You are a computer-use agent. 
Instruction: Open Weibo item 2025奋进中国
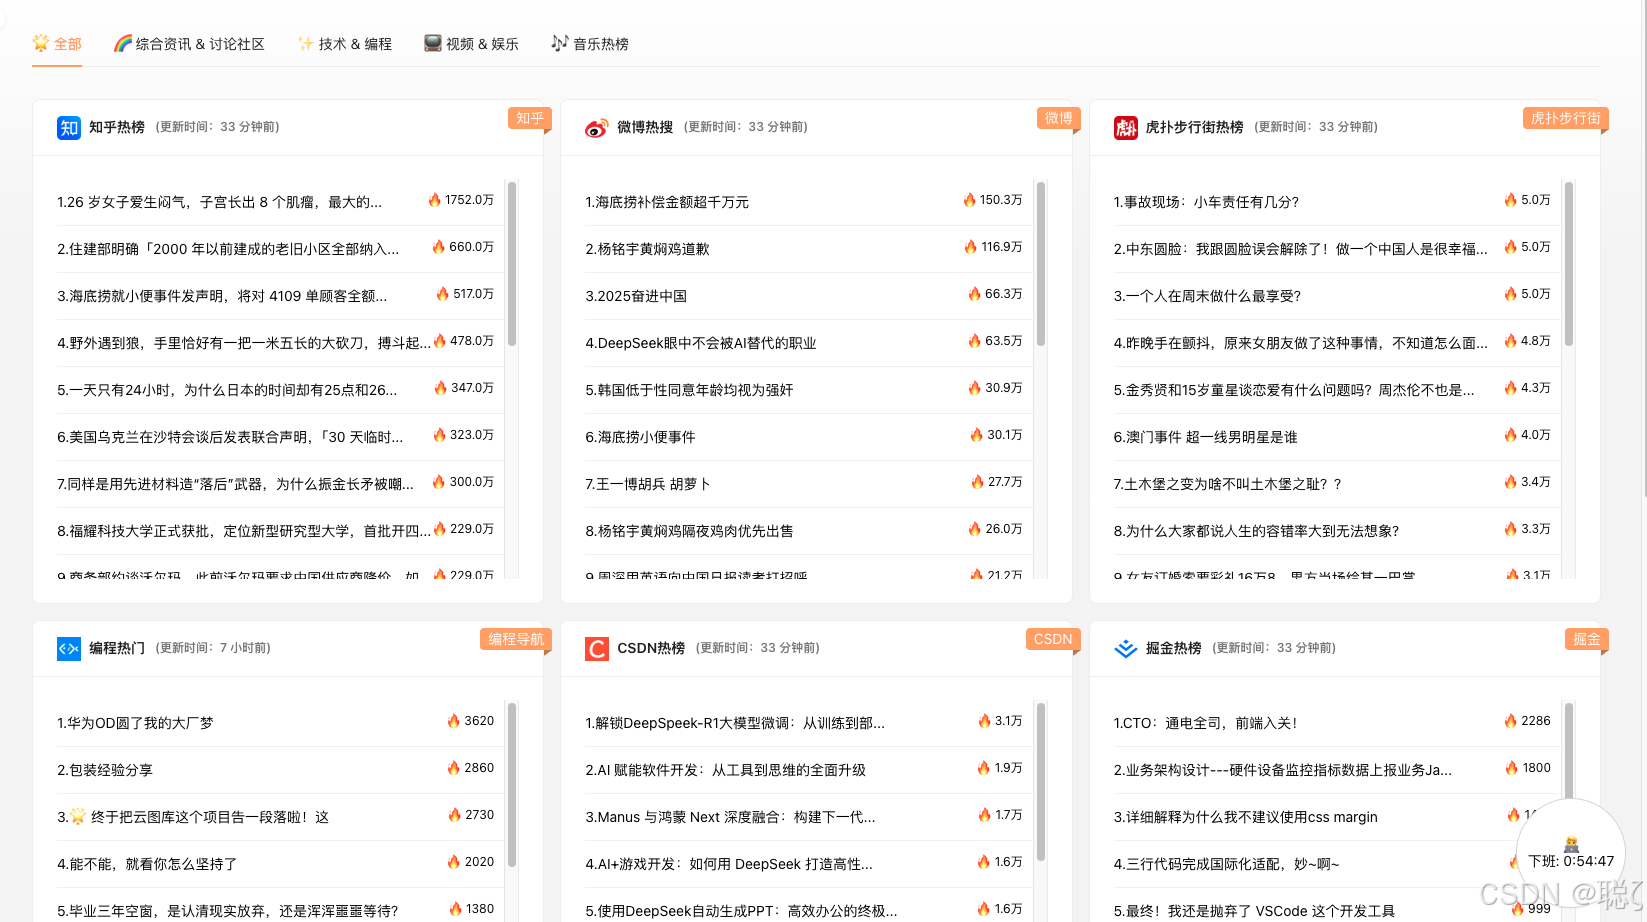[x=636, y=296]
